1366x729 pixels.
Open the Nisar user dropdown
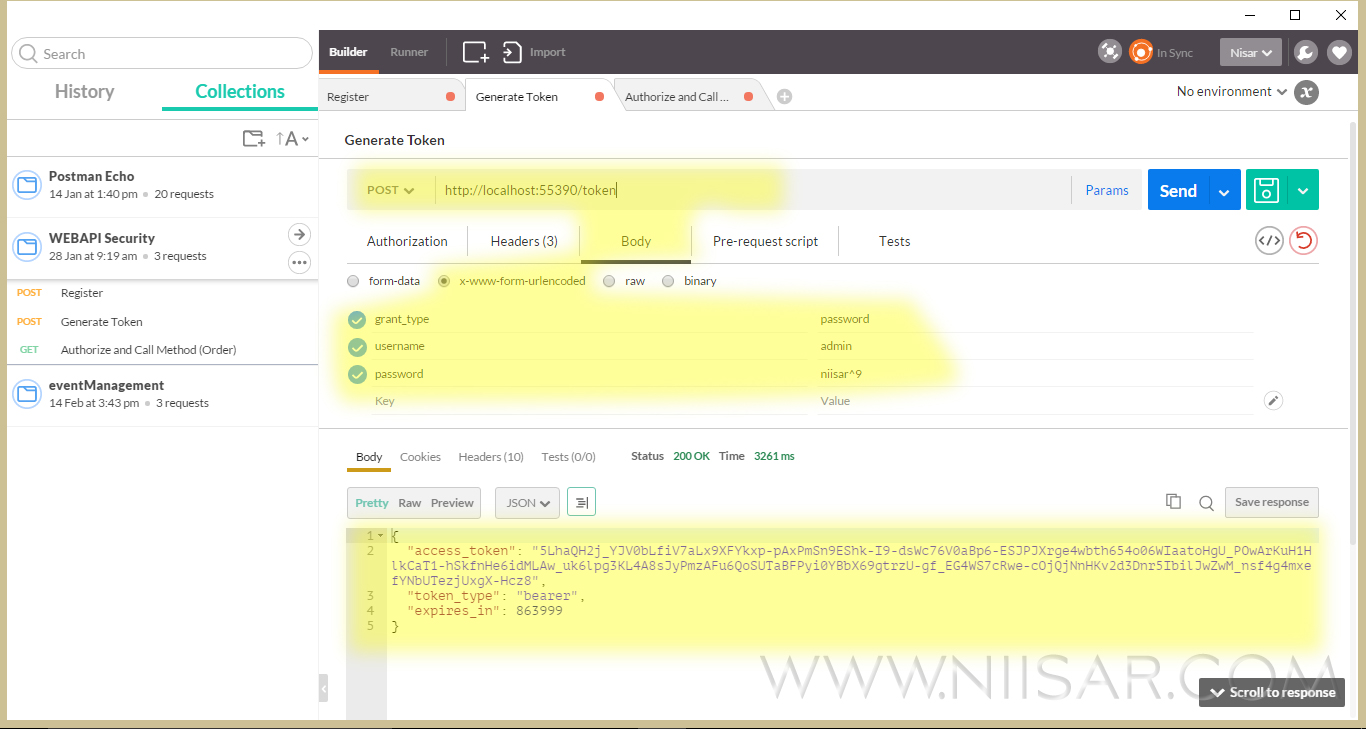pos(1250,52)
